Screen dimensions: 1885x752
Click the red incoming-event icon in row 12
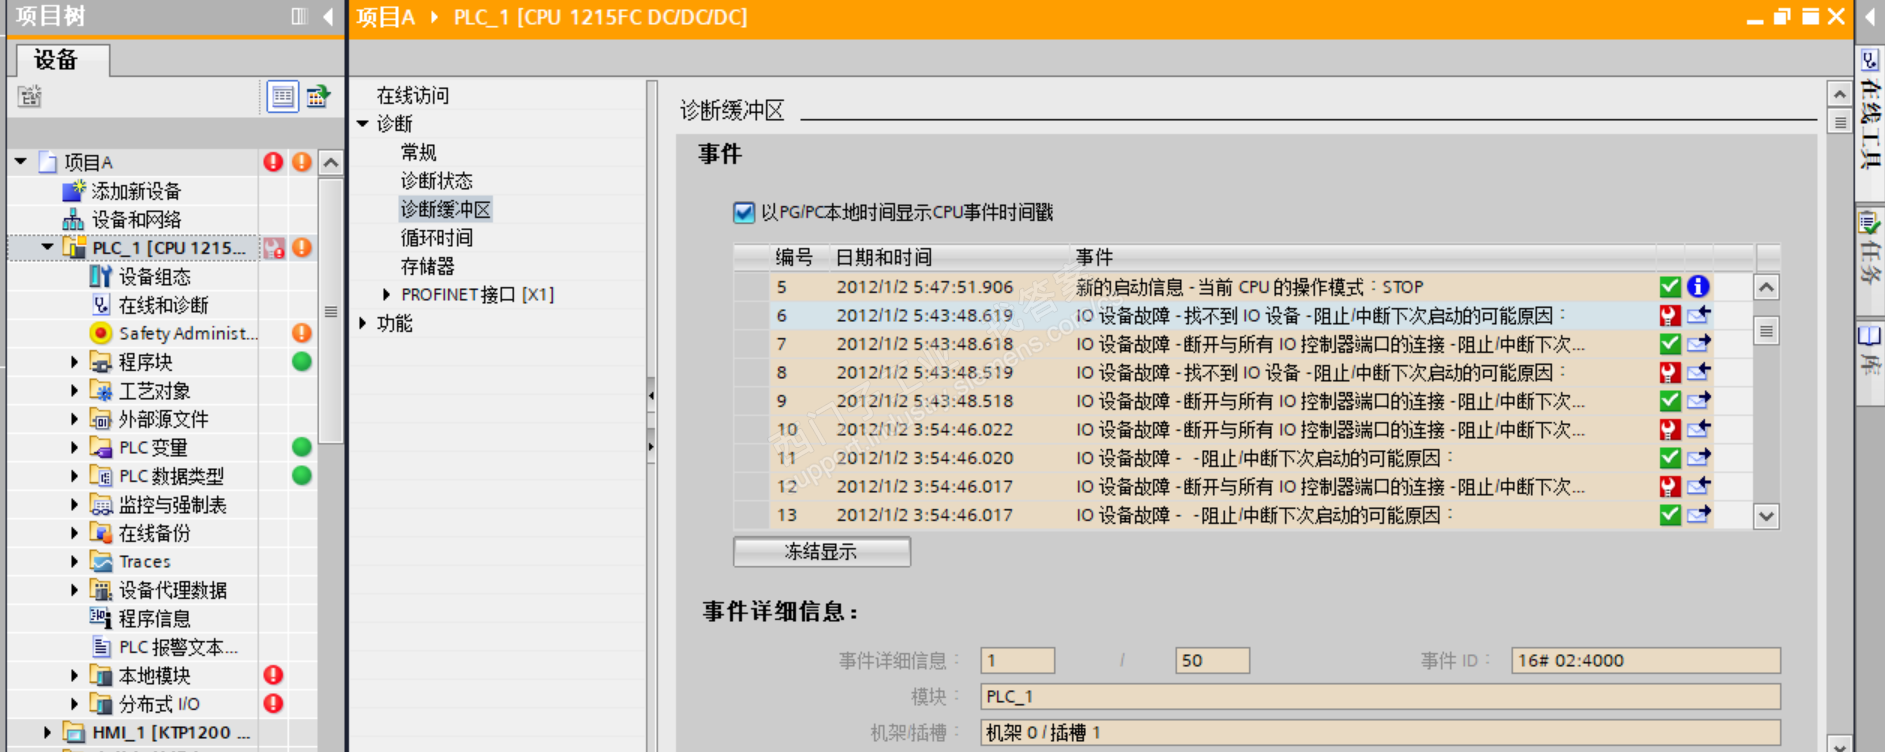point(1669,487)
